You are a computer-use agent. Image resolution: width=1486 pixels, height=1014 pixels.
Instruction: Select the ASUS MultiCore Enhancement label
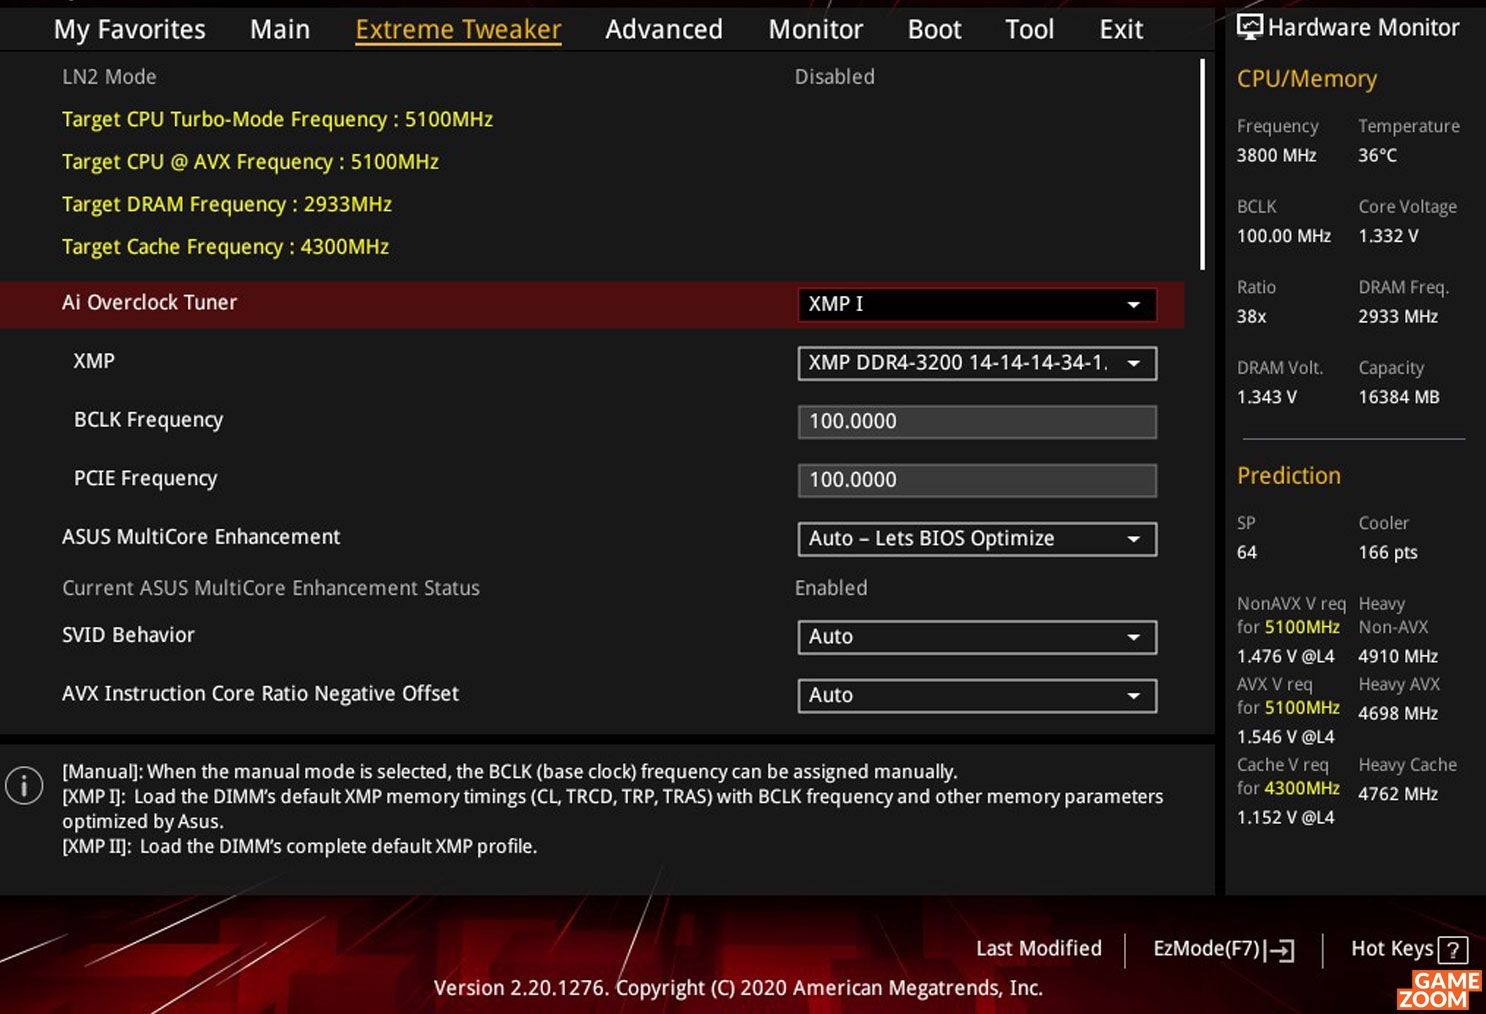pos(201,537)
